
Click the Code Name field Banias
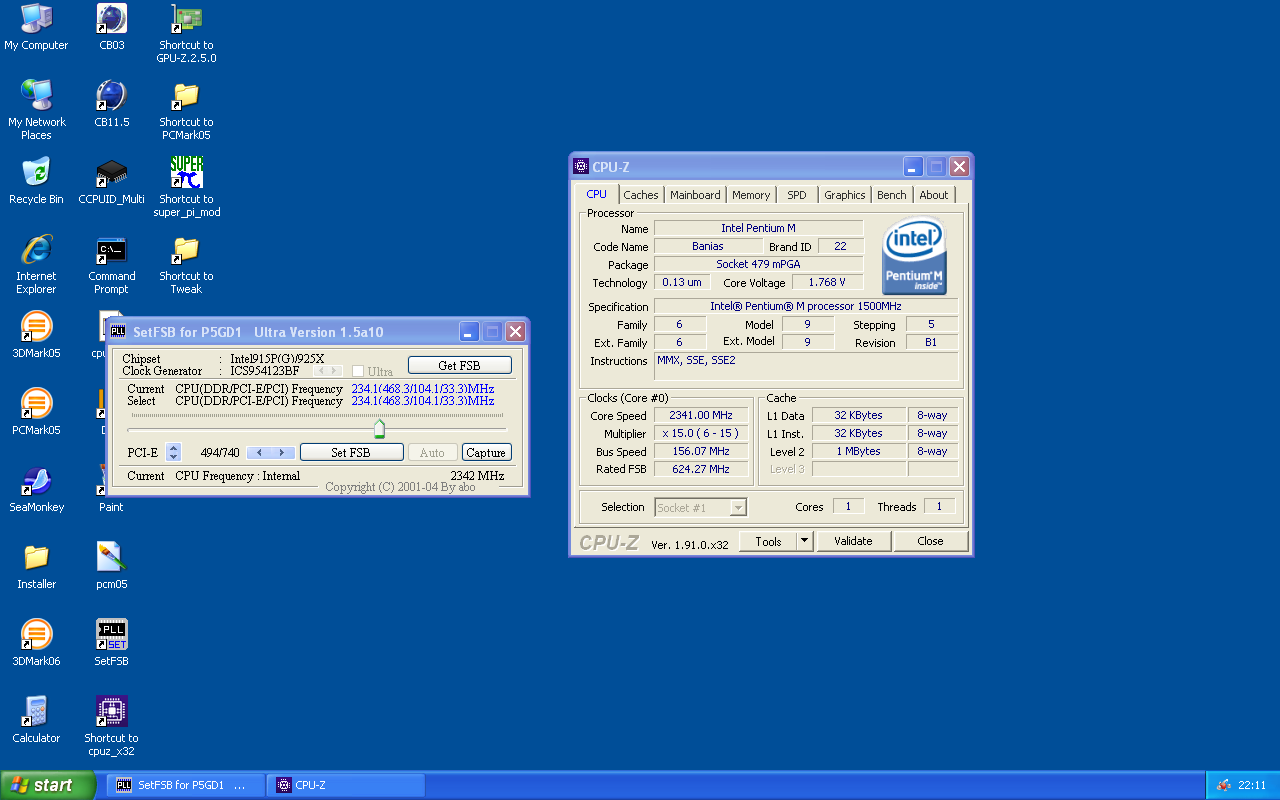tap(708, 246)
